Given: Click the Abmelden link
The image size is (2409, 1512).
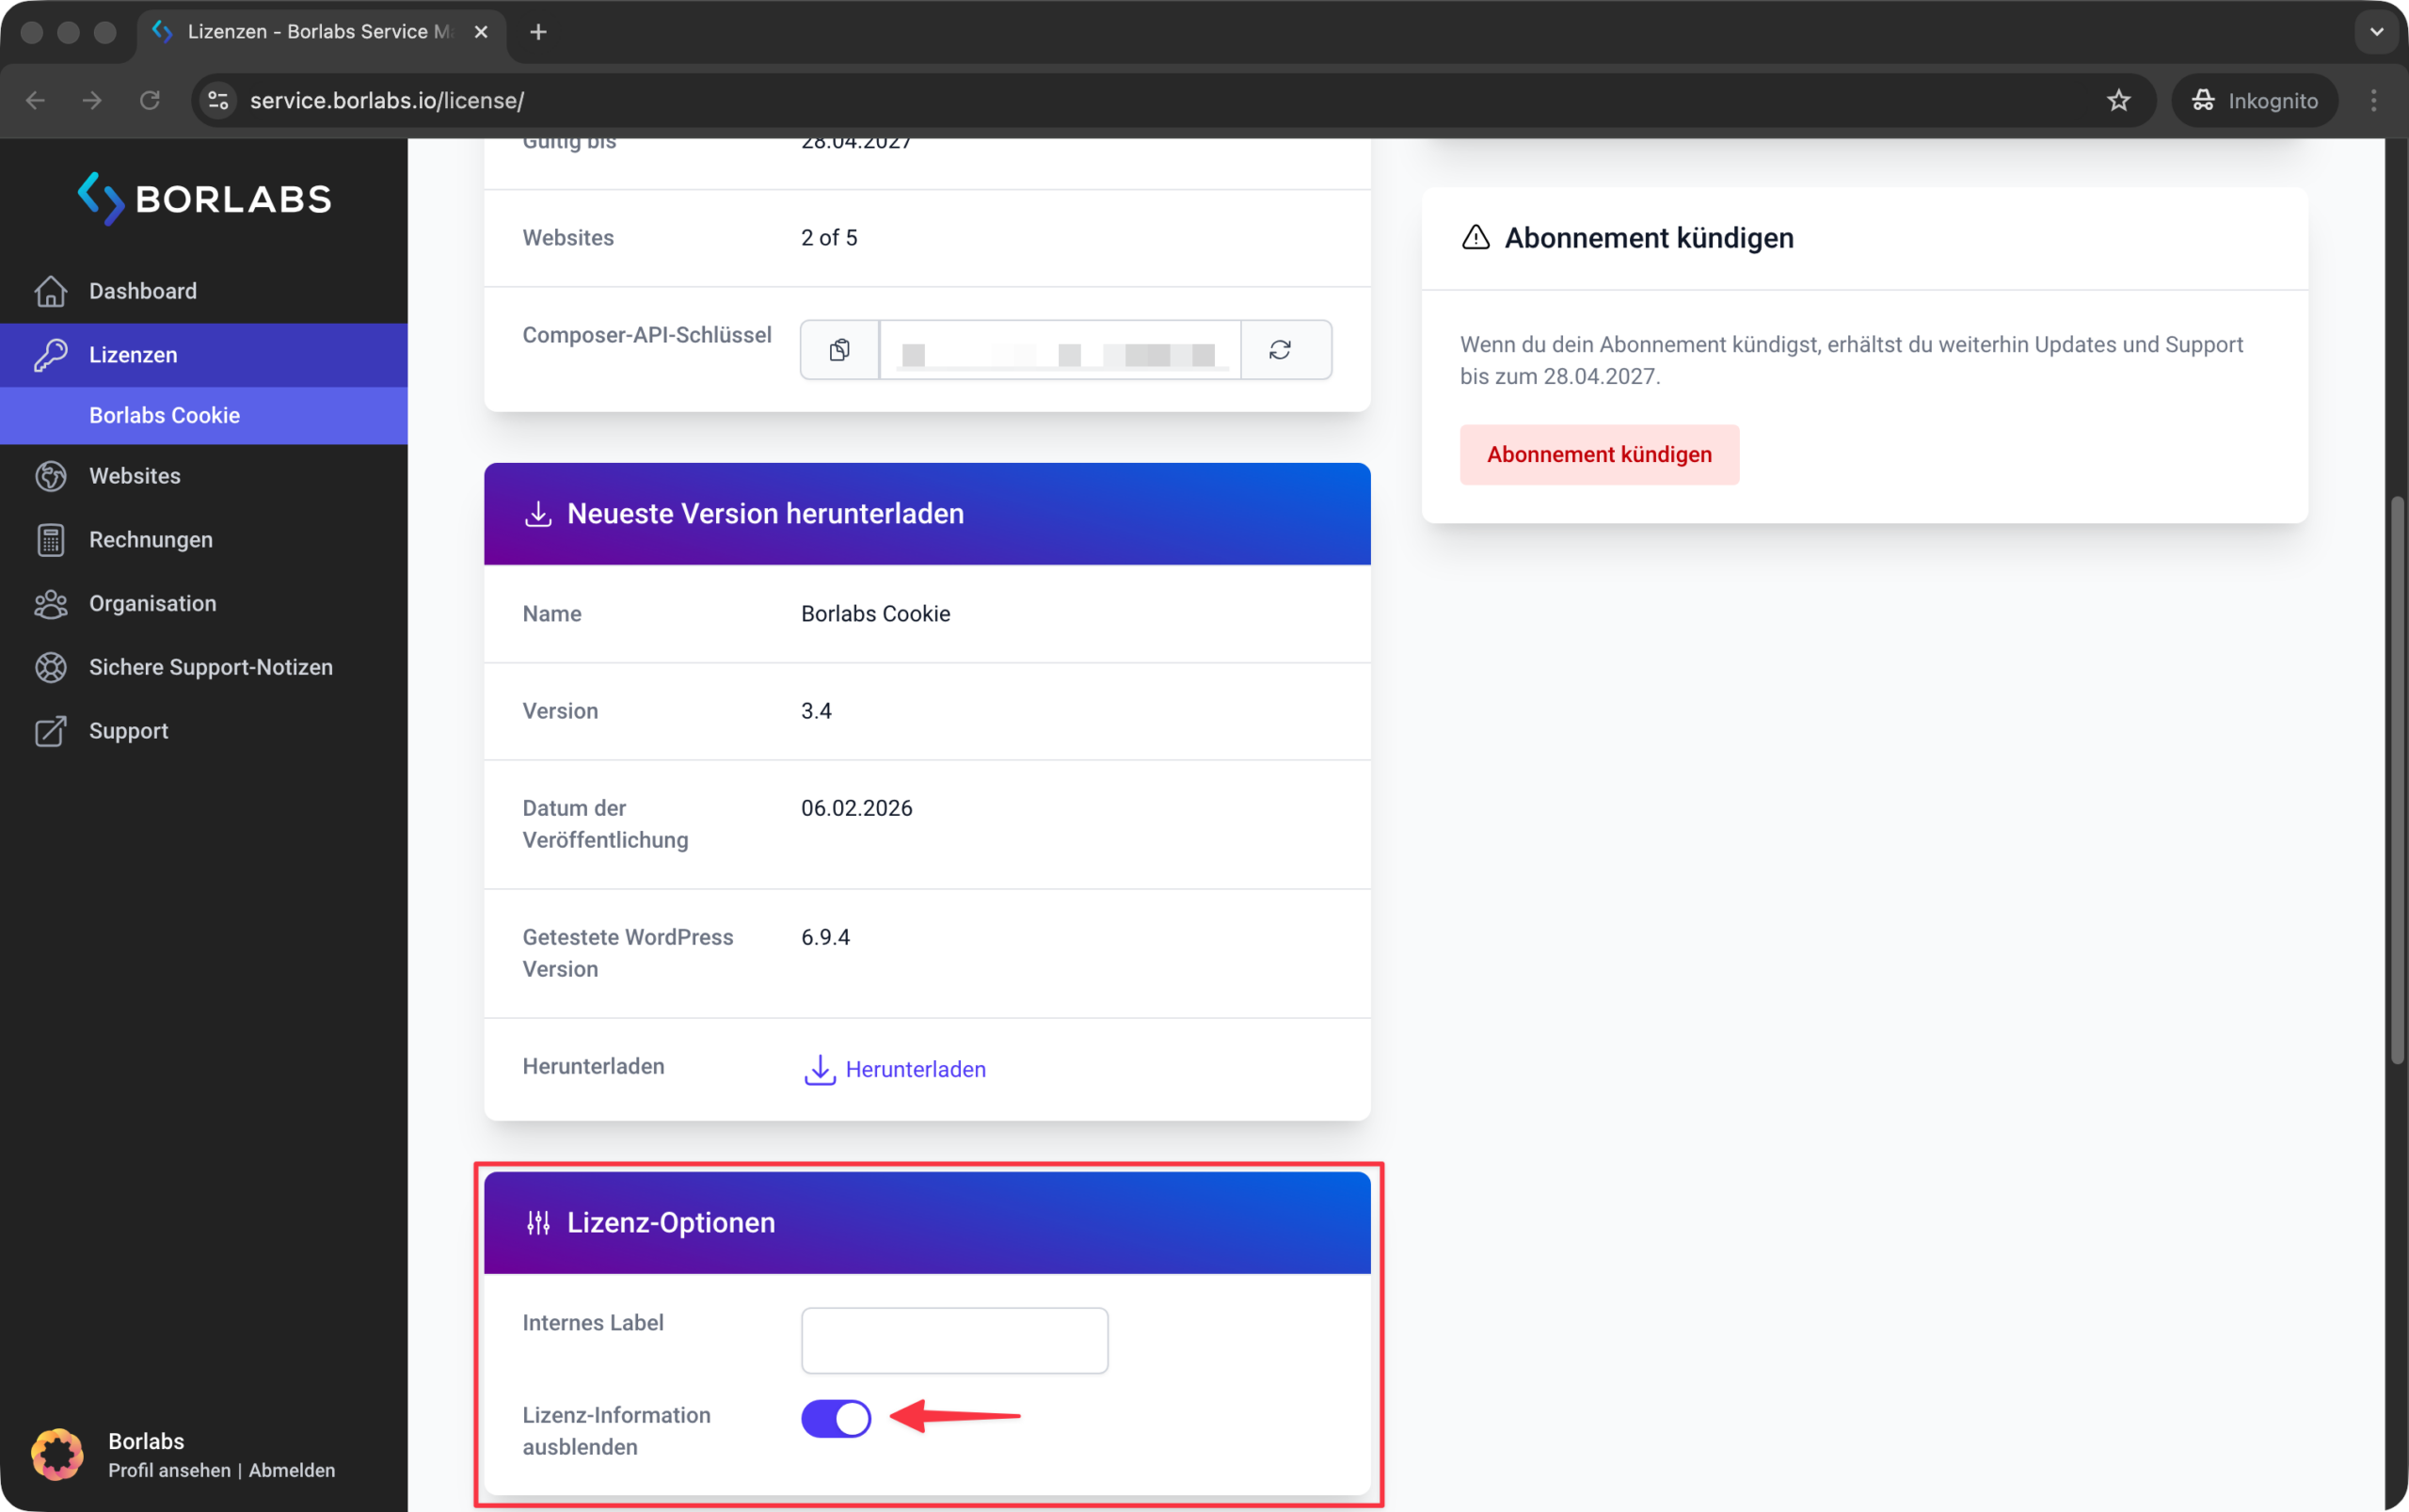Looking at the screenshot, I should tap(292, 1470).
